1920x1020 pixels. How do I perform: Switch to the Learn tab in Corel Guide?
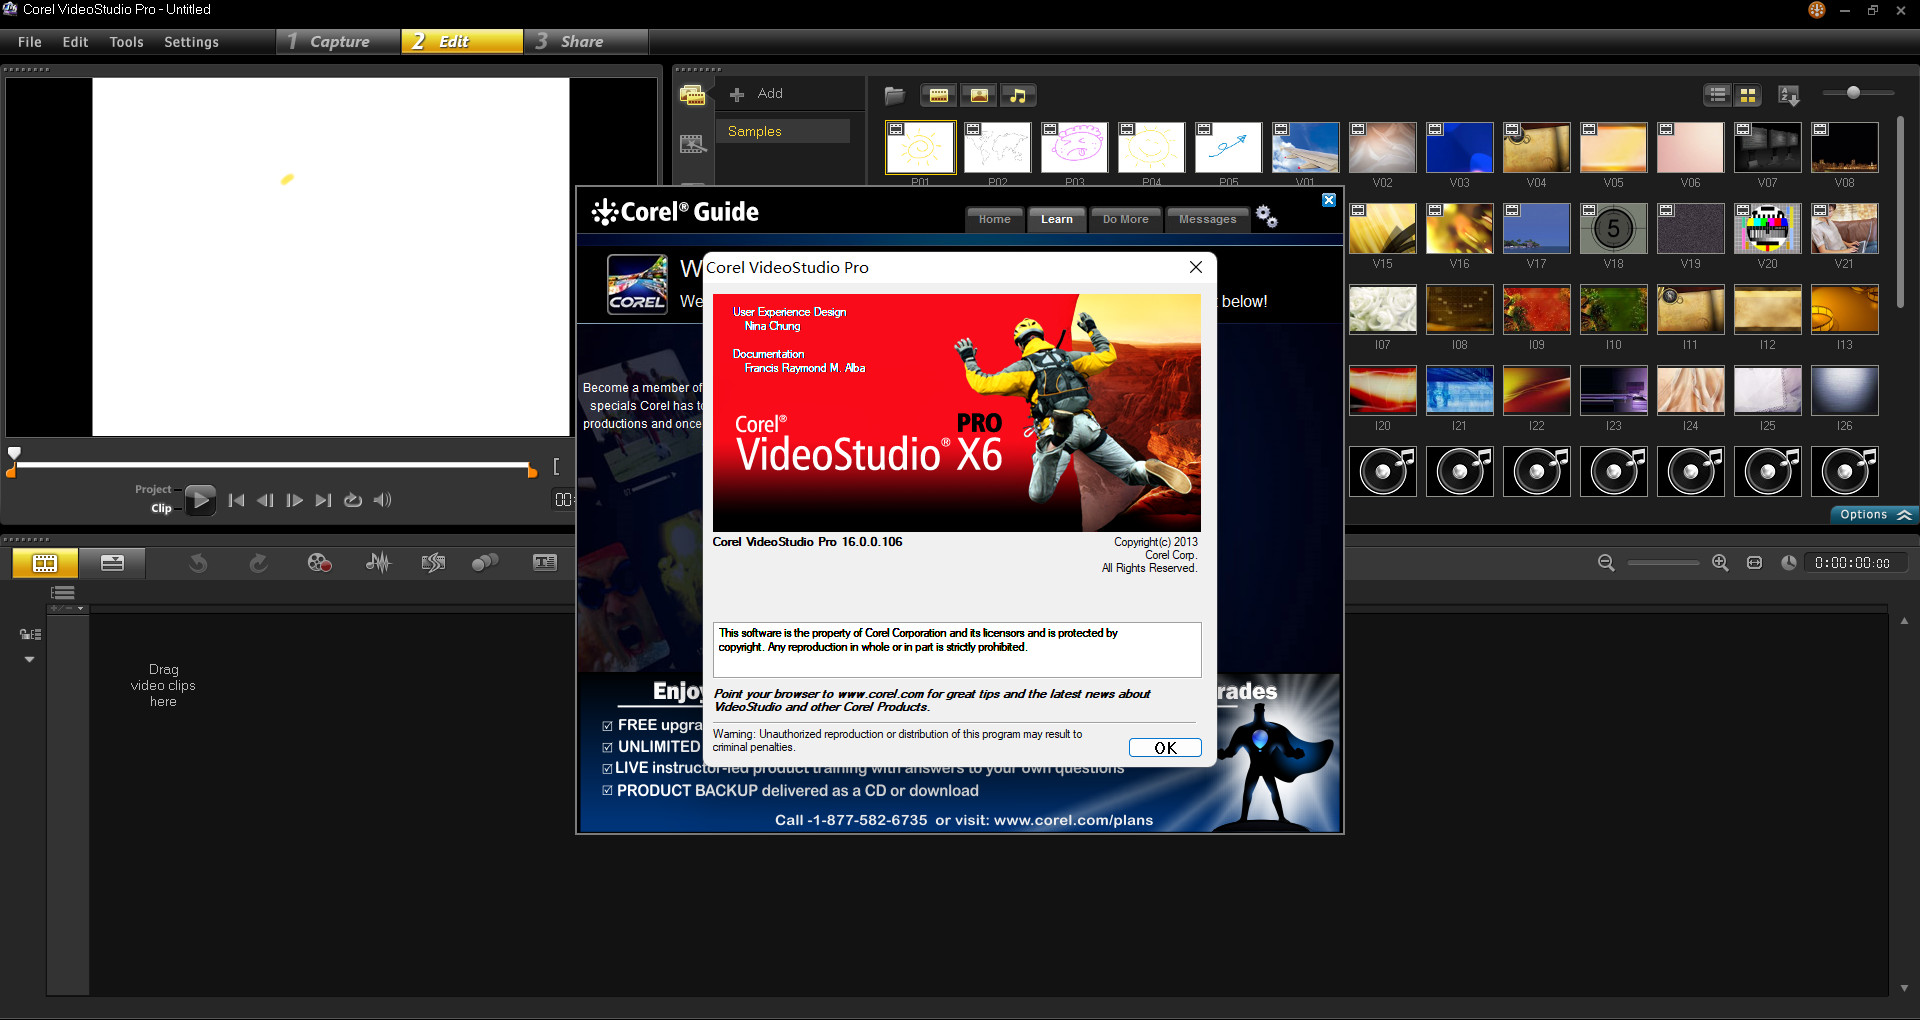pos(1056,219)
